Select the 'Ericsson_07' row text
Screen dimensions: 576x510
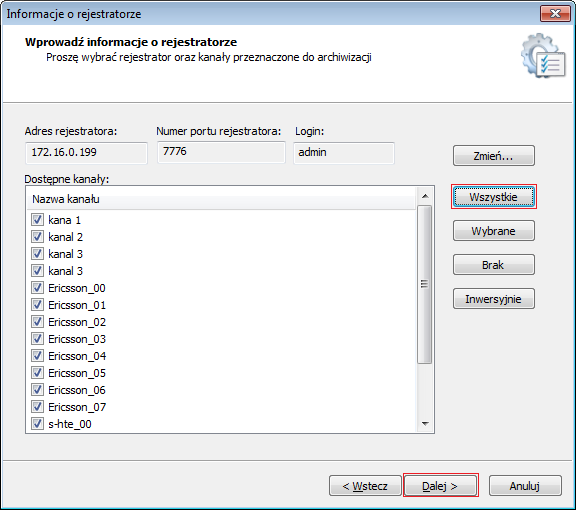(x=77, y=407)
